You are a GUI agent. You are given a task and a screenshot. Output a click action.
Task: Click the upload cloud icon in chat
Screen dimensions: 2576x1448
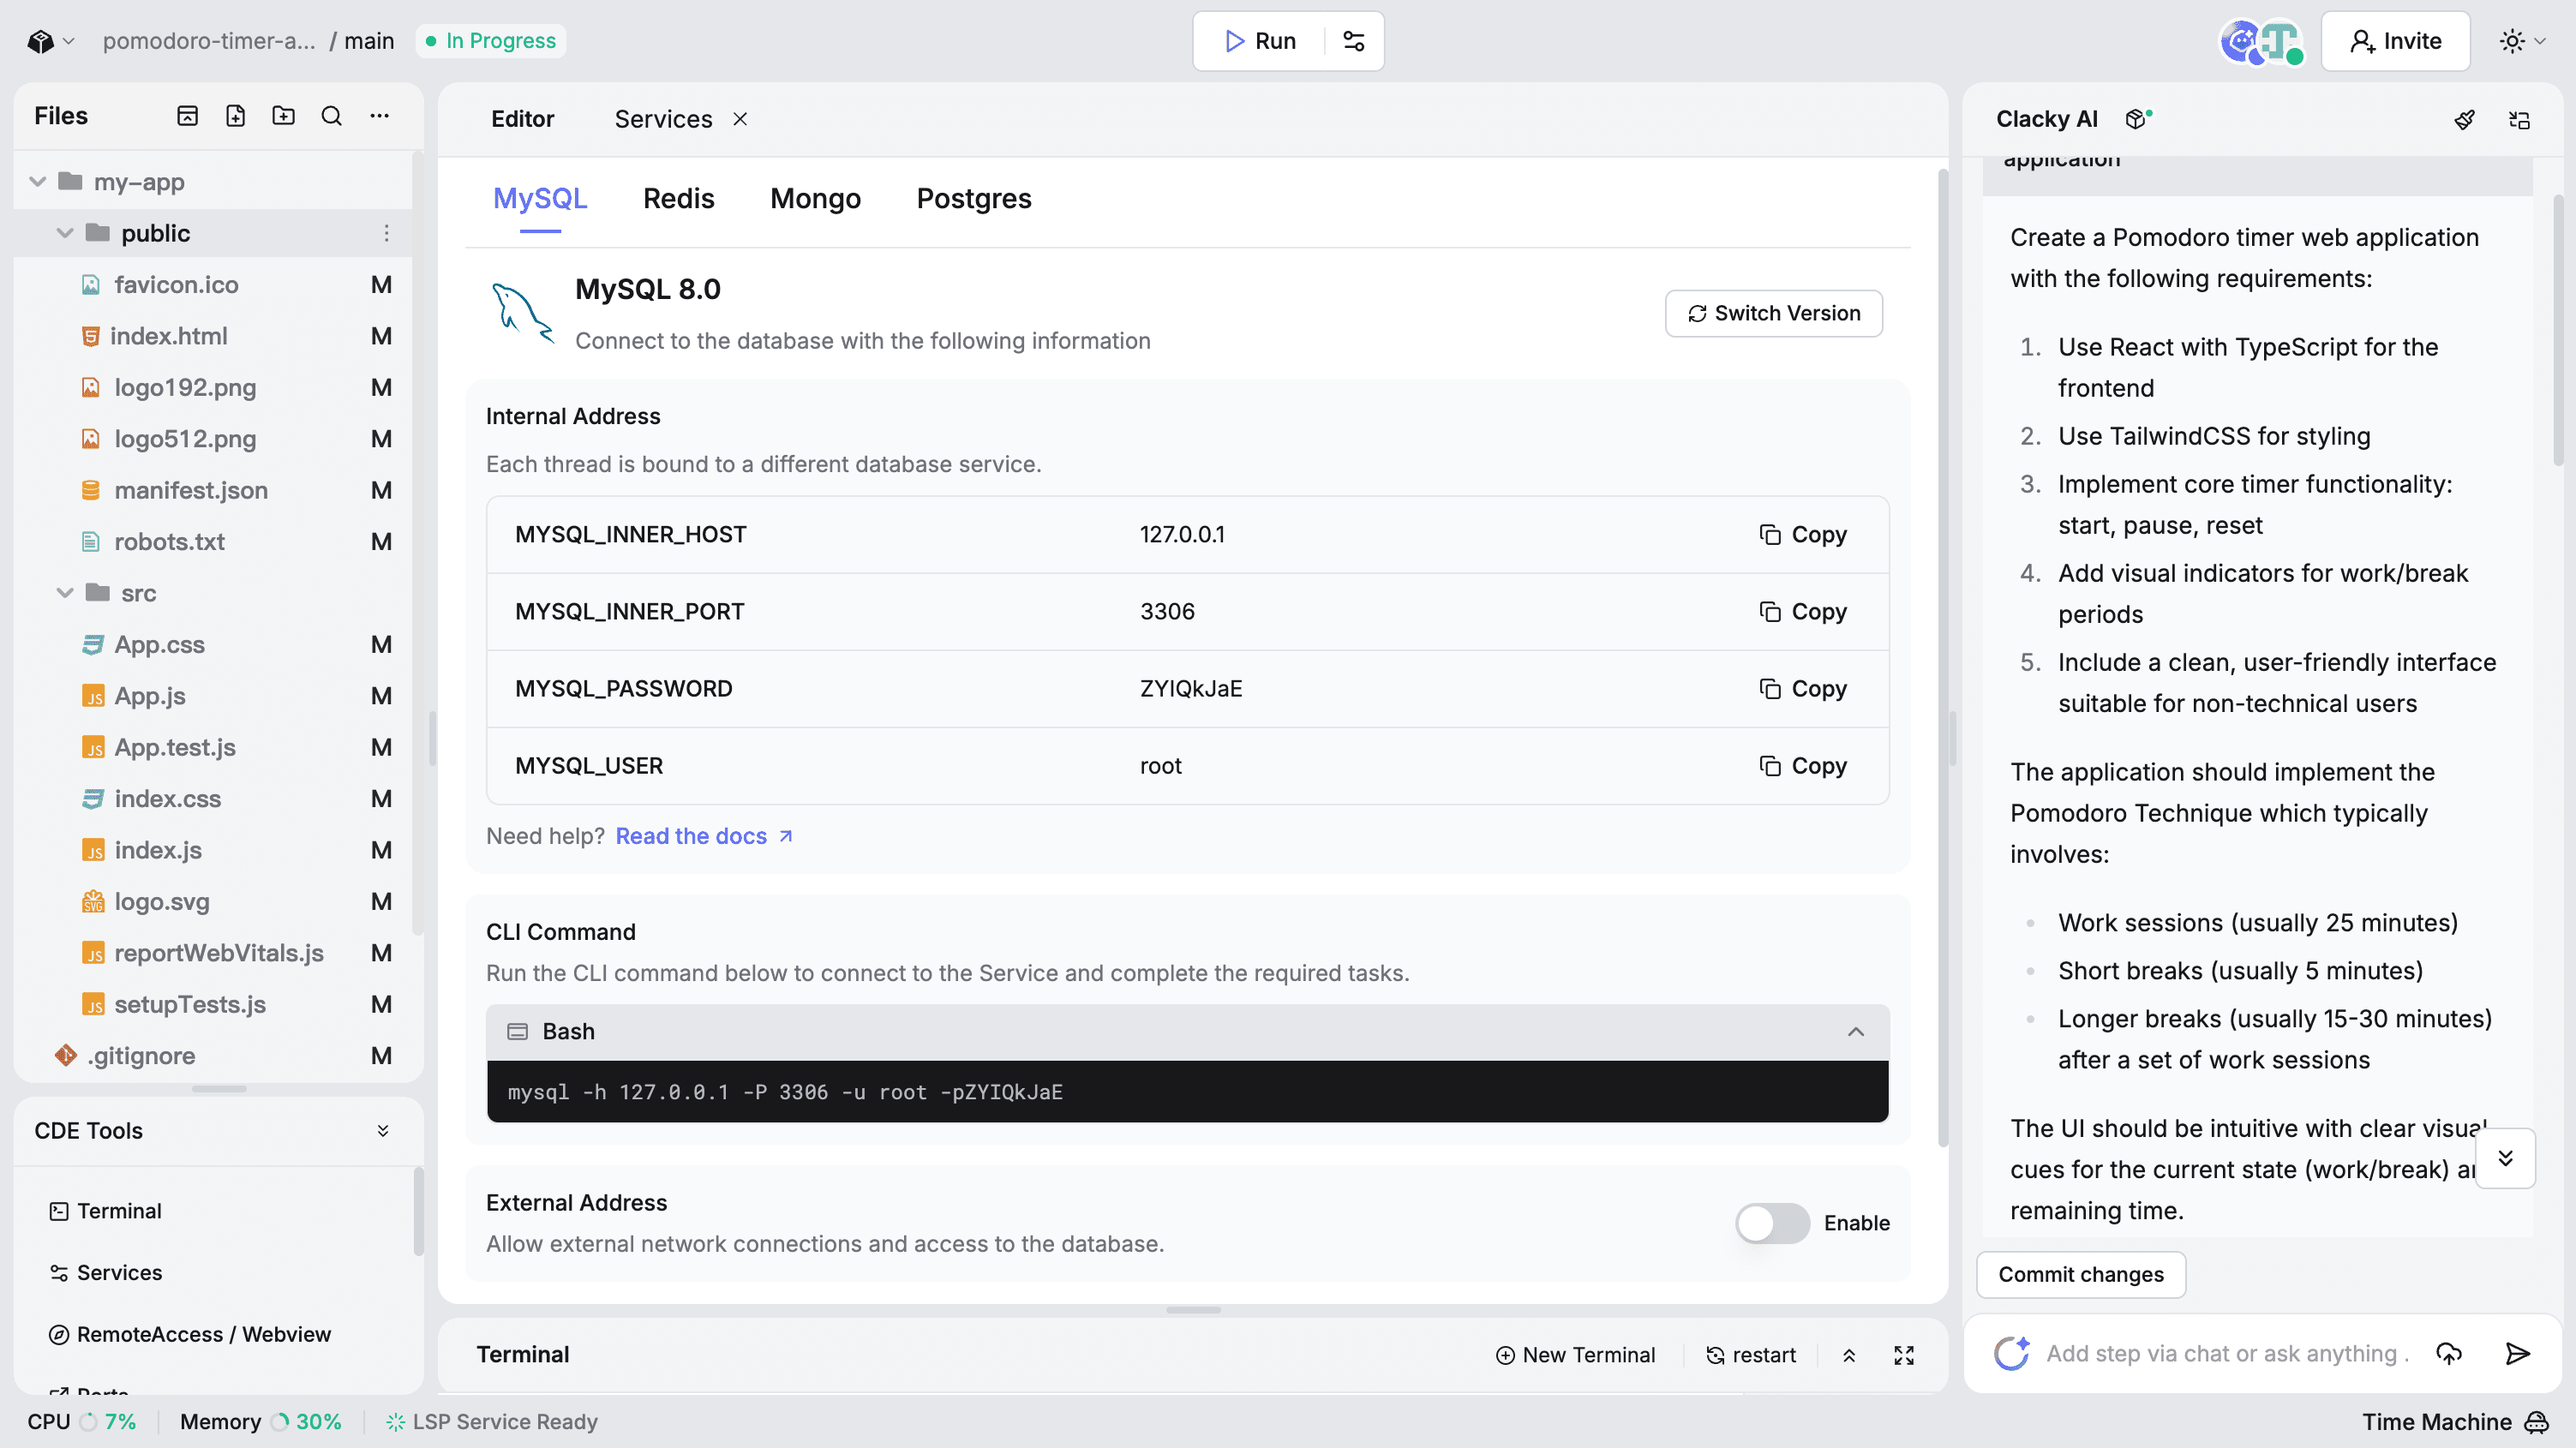click(2449, 1353)
